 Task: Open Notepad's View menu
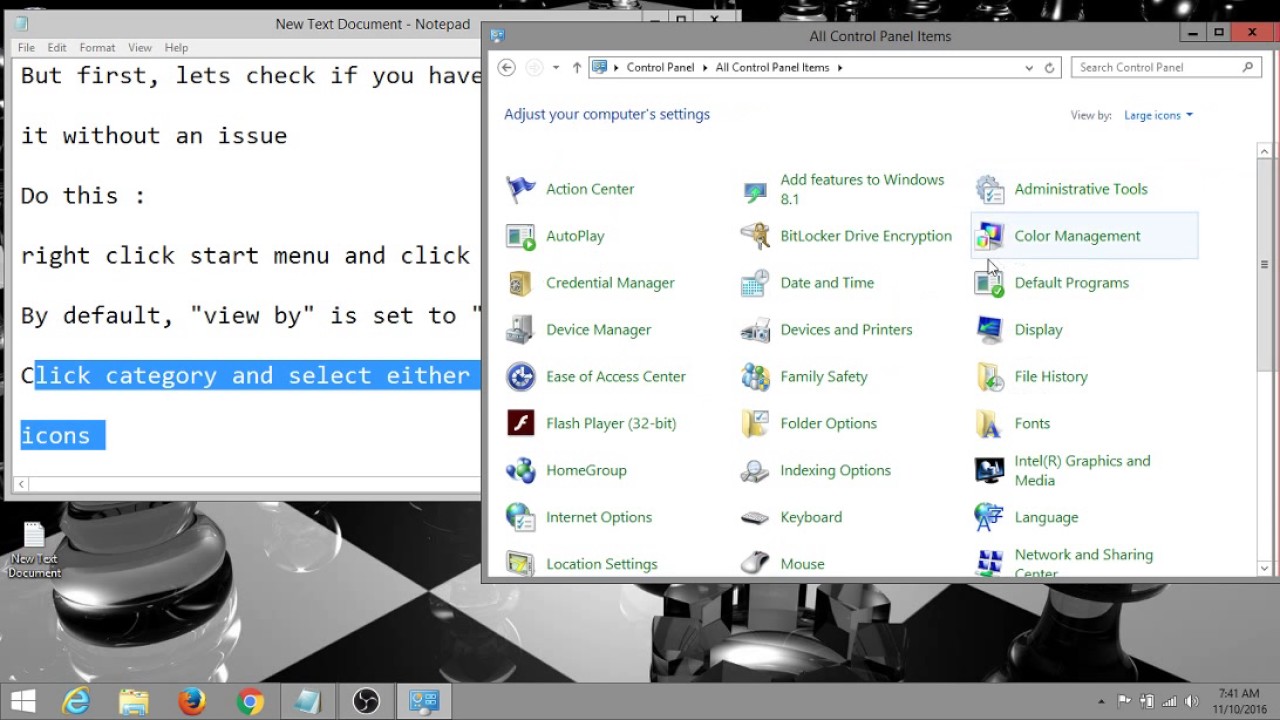(140, 47)
